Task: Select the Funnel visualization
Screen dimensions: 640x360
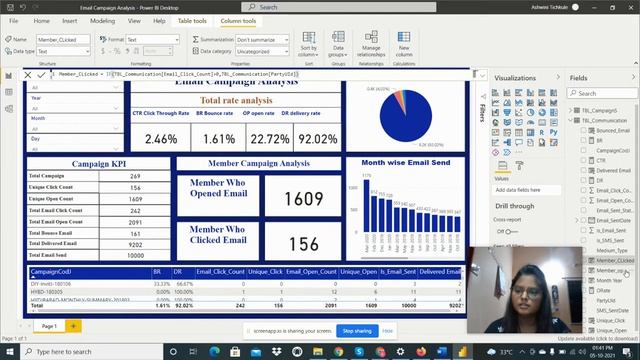Action: [507, 112]
